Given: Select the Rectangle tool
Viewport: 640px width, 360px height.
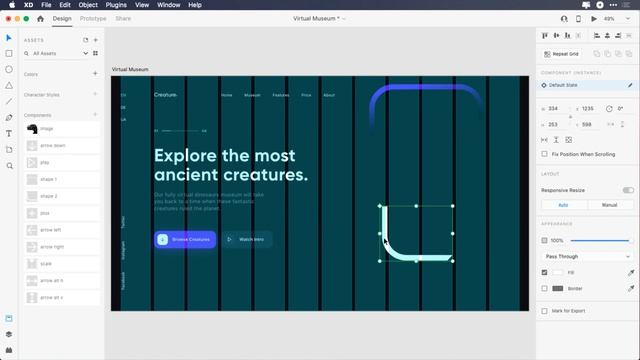Looking at the screenshot, I should 9,53.
